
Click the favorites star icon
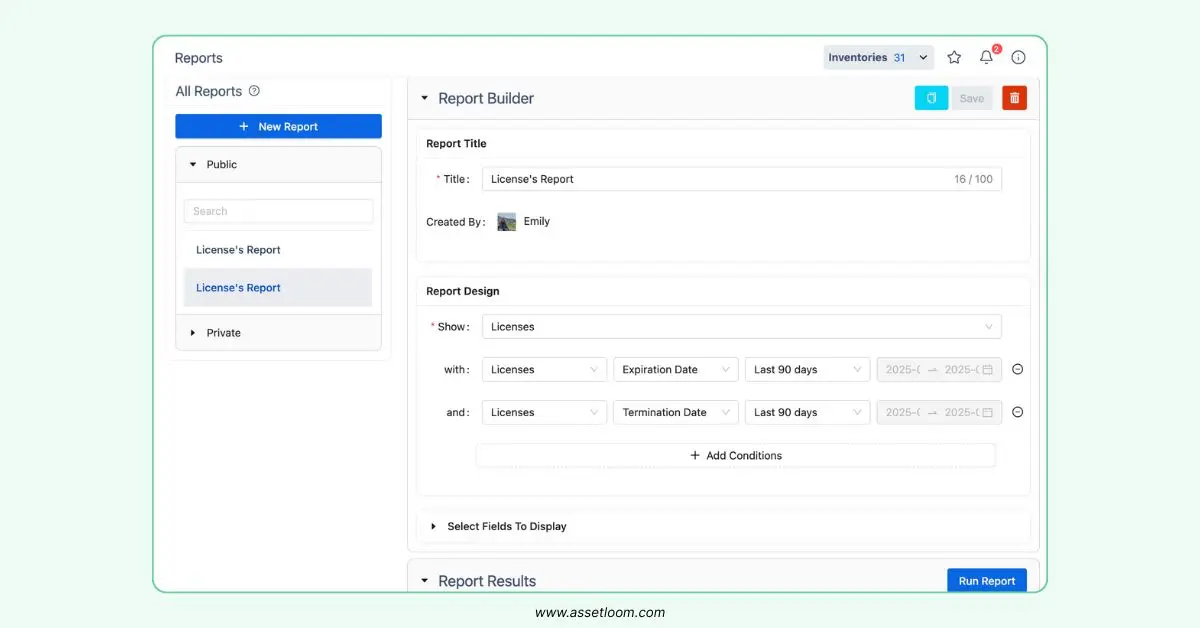[x=954, y=58]
